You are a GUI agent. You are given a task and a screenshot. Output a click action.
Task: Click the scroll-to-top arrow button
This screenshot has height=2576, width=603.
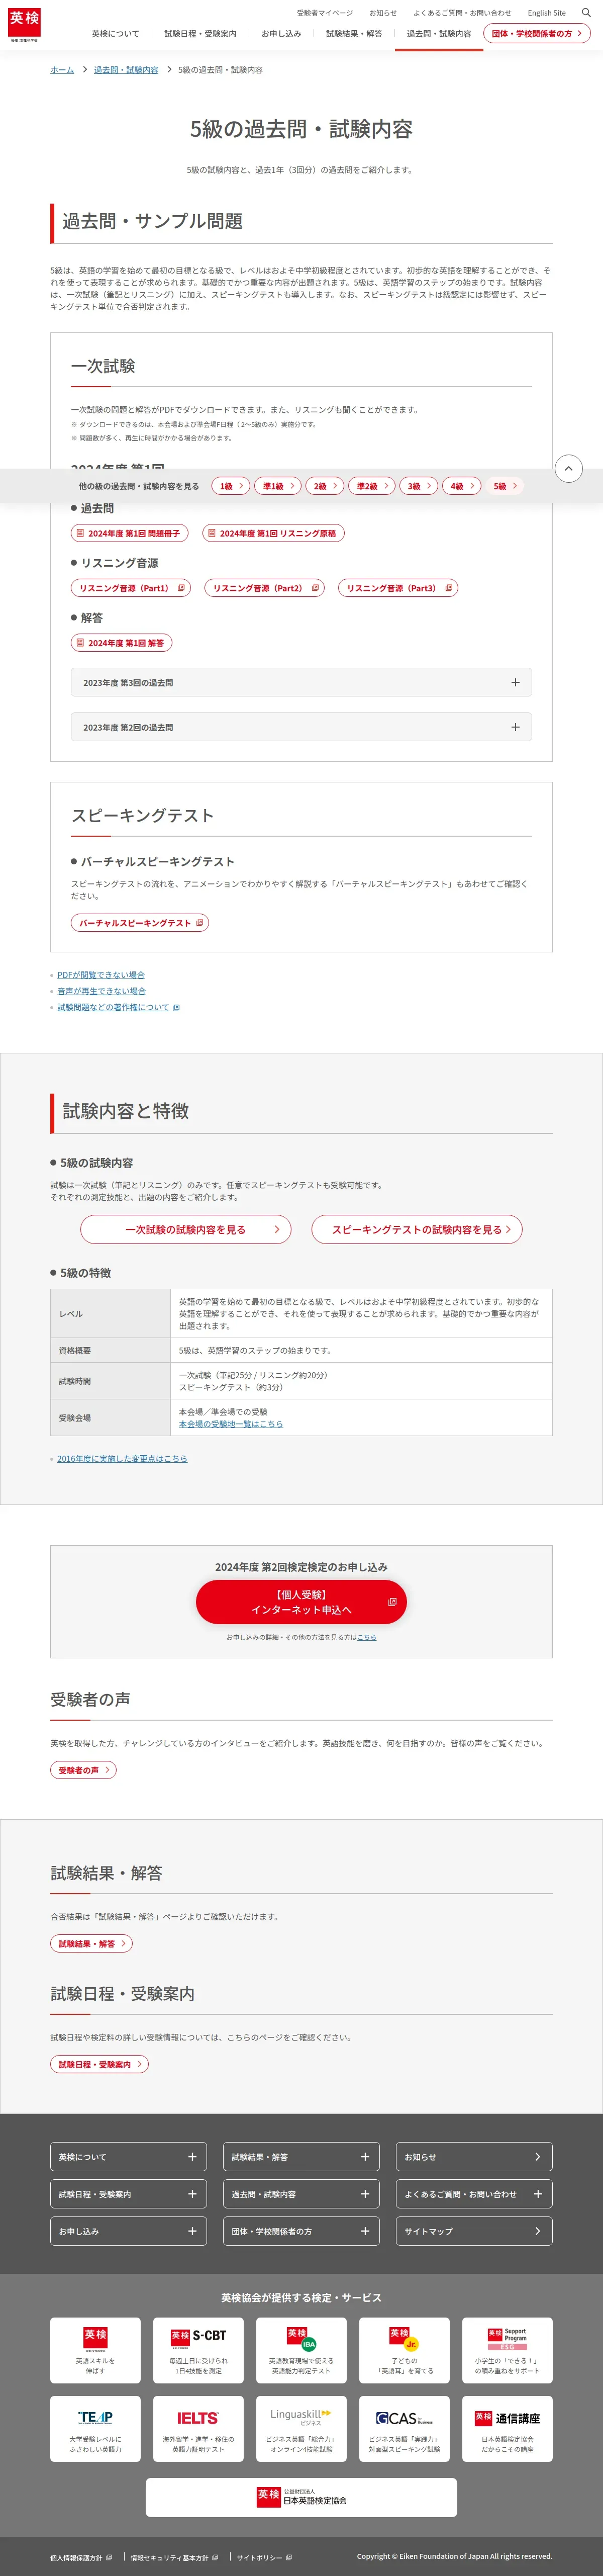click(568, 468)
